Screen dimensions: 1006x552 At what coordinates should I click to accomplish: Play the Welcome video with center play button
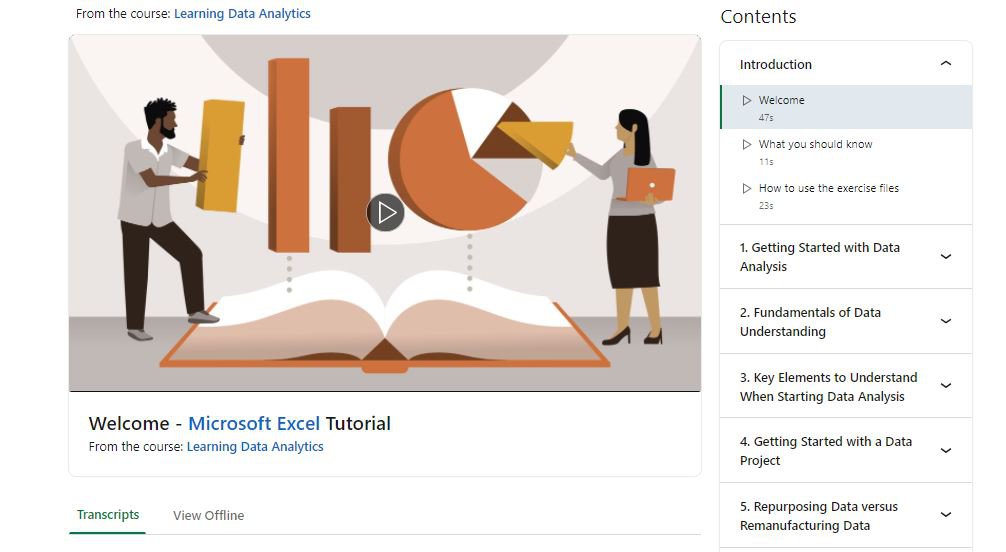(x=385, y=212)
